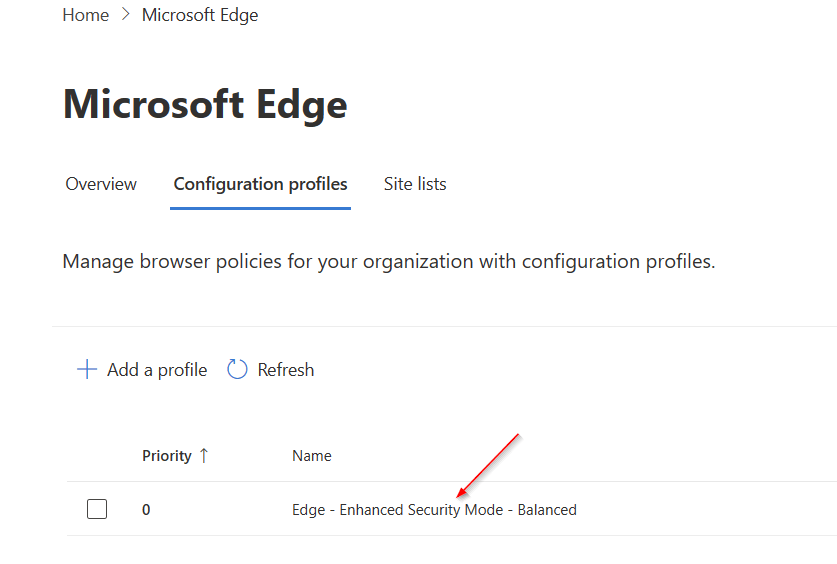Viewport: 837px width, 564px height.
Task: Open Edge - Enhanced Security Mode - Balanced profile
Action: [434, 510]
